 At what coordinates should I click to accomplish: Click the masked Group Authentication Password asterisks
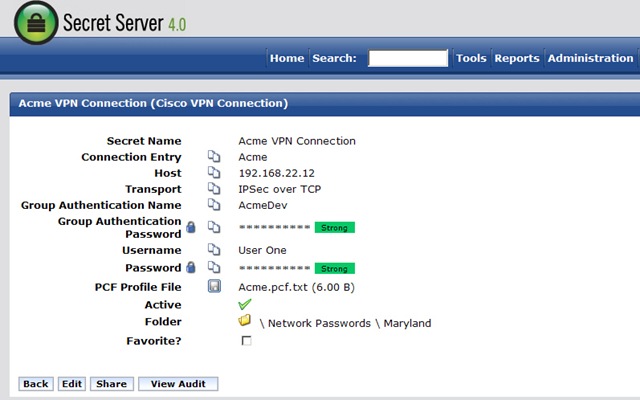pos(275,227)
